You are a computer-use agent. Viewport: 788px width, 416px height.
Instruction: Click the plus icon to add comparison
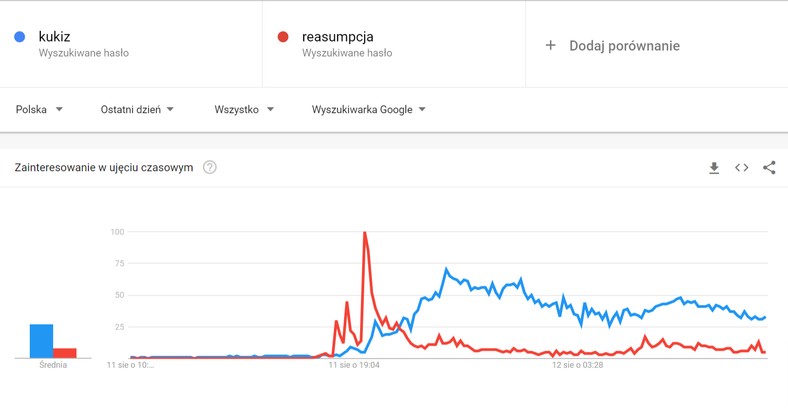[x=550, y=45]
